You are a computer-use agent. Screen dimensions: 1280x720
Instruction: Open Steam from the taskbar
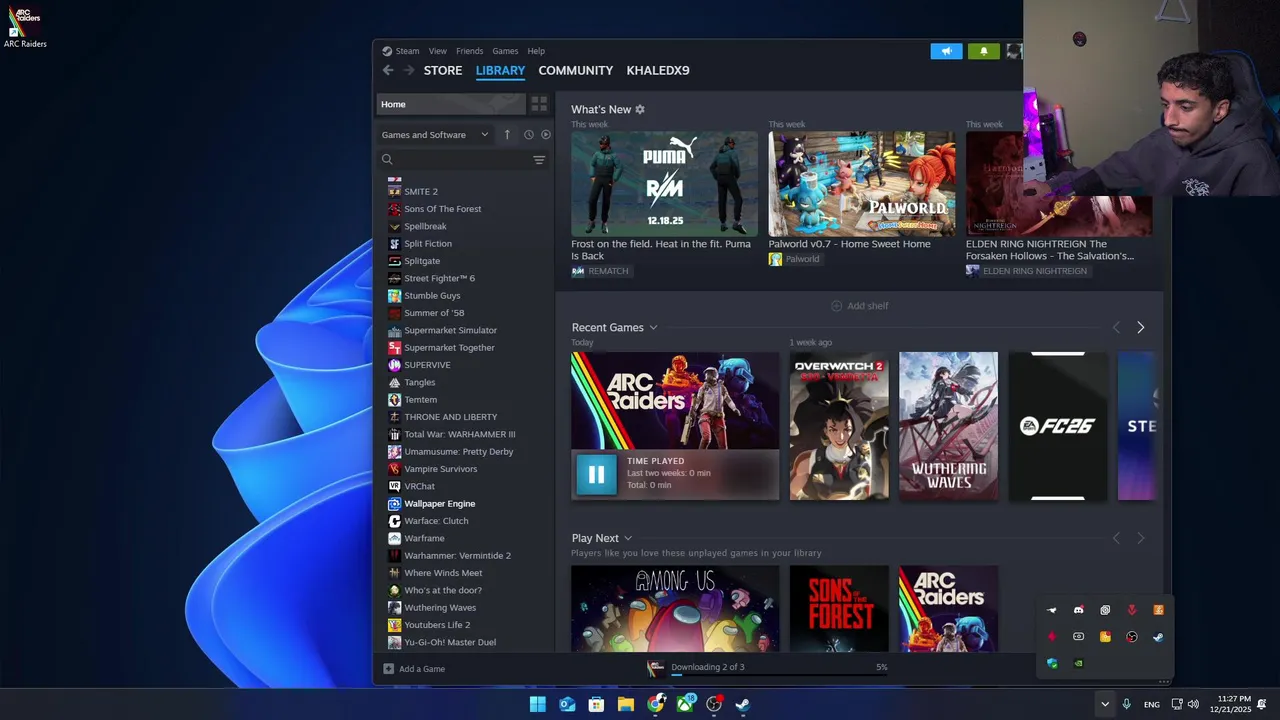click(x=743, y=704)
